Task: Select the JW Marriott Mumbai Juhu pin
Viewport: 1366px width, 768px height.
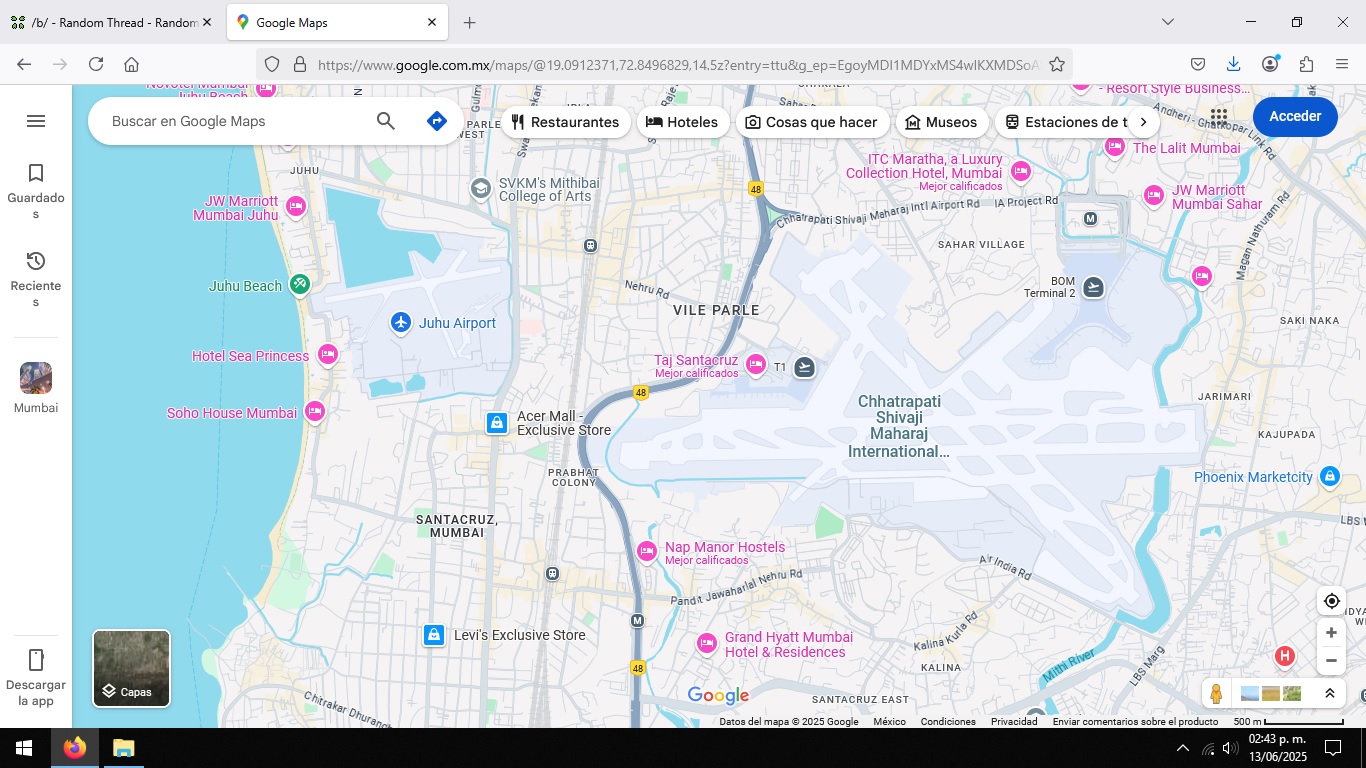Action: 295,207
